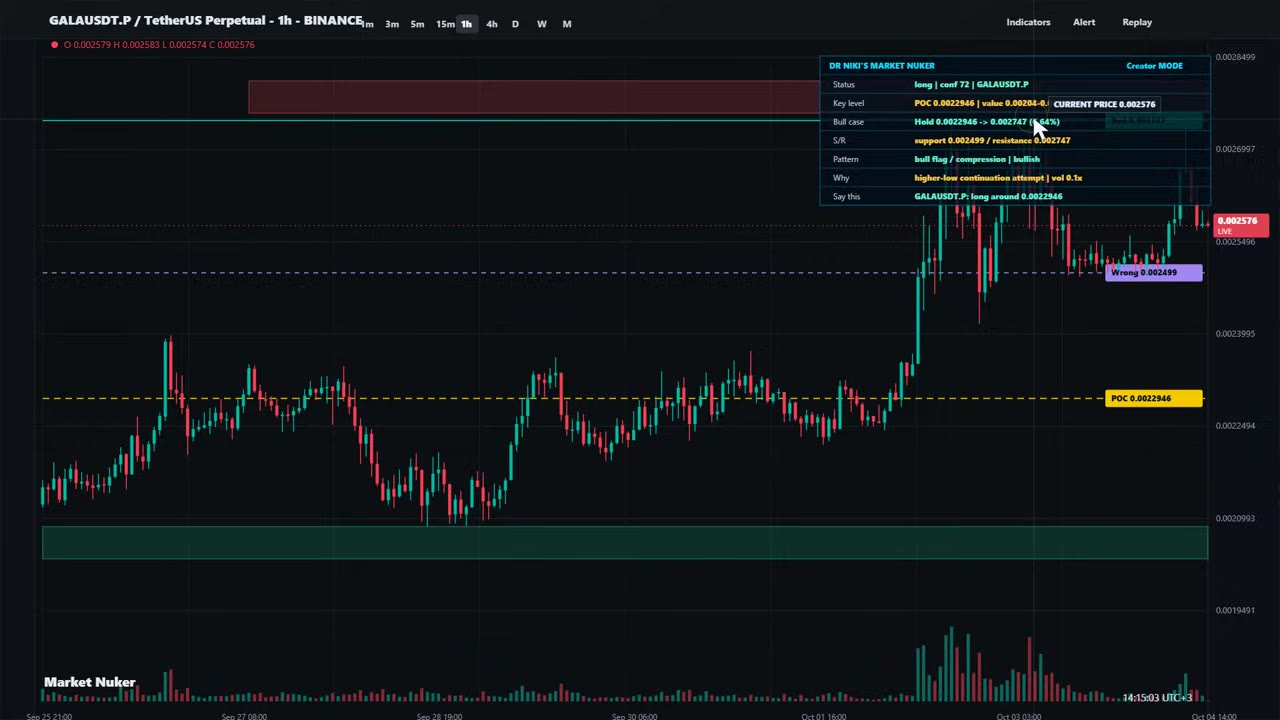
Task: Click the Creator MODE label
Action: click(x=1154, y=66)
